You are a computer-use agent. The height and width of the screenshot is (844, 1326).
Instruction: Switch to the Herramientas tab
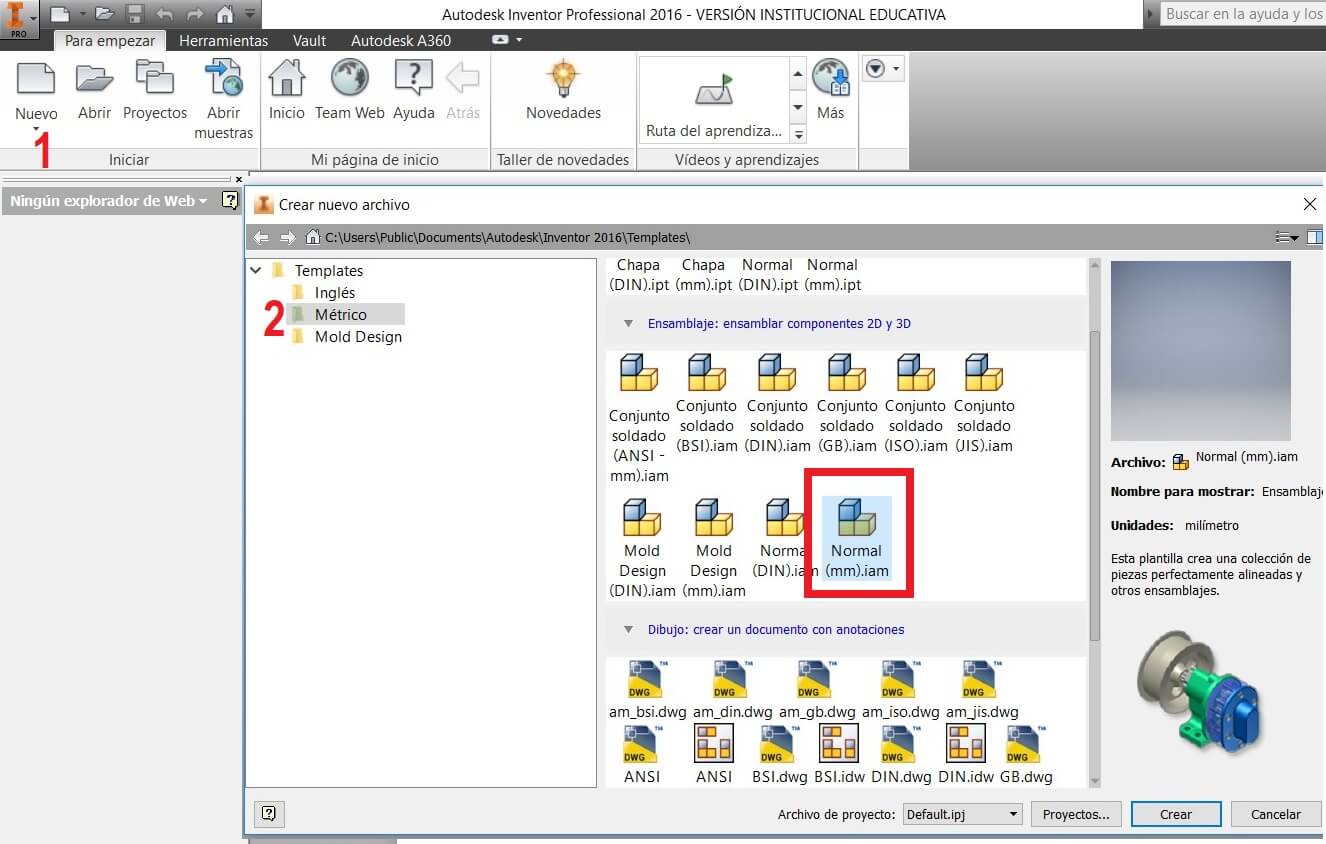pyautogui.click(x=224, y=41)
